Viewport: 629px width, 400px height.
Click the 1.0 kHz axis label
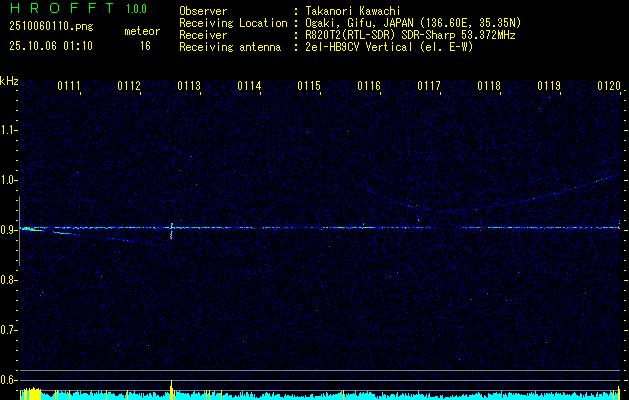(8, 180)
